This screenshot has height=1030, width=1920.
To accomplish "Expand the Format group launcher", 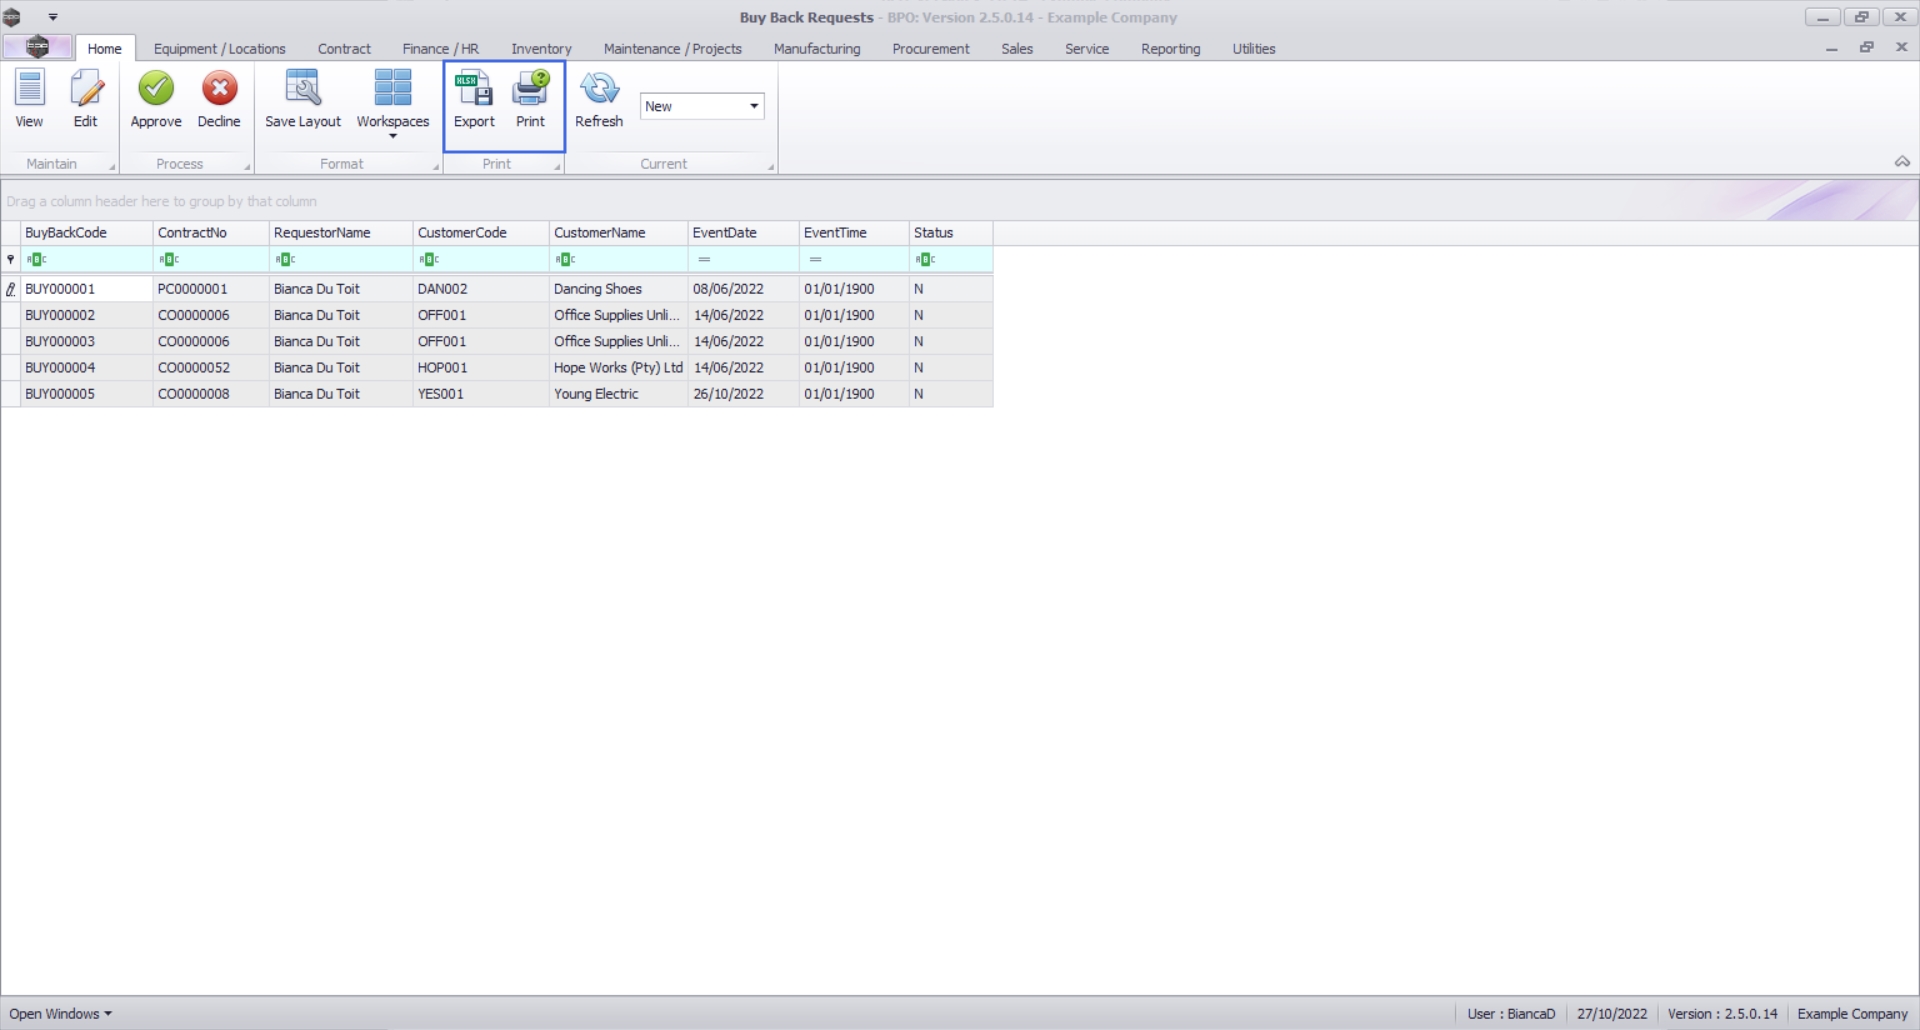I will (436, 167).
